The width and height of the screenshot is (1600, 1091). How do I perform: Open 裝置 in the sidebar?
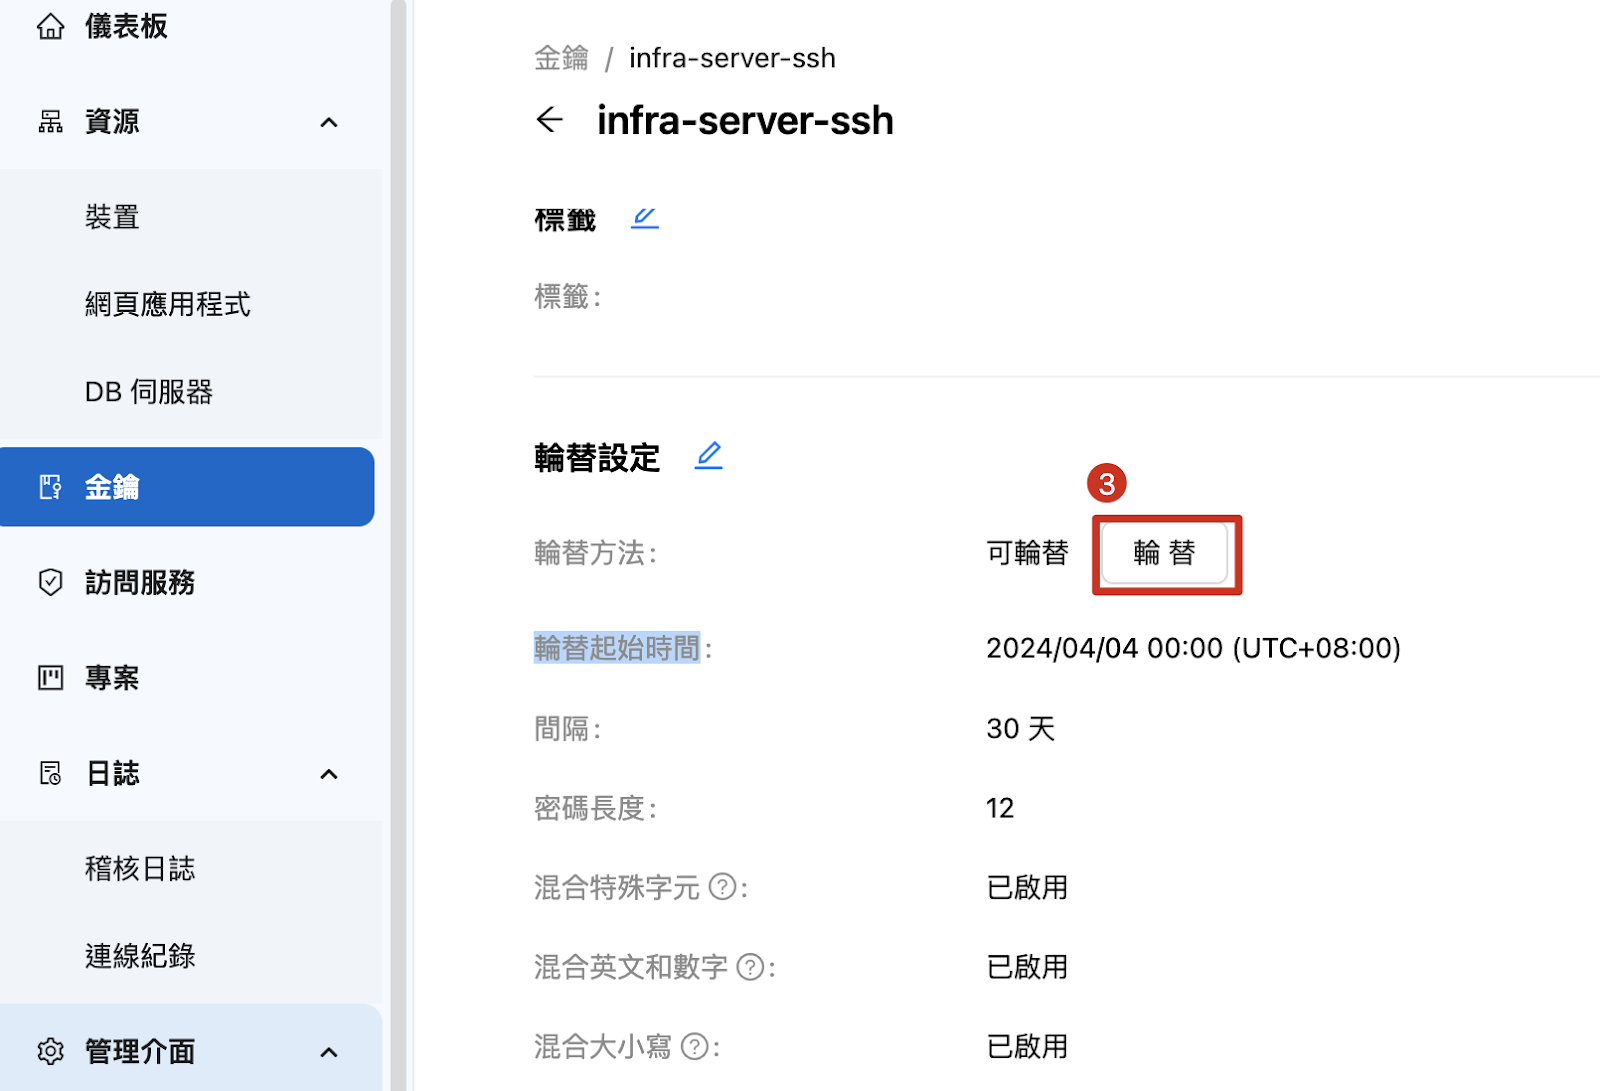pyautogui.click(x=112, y=217)
